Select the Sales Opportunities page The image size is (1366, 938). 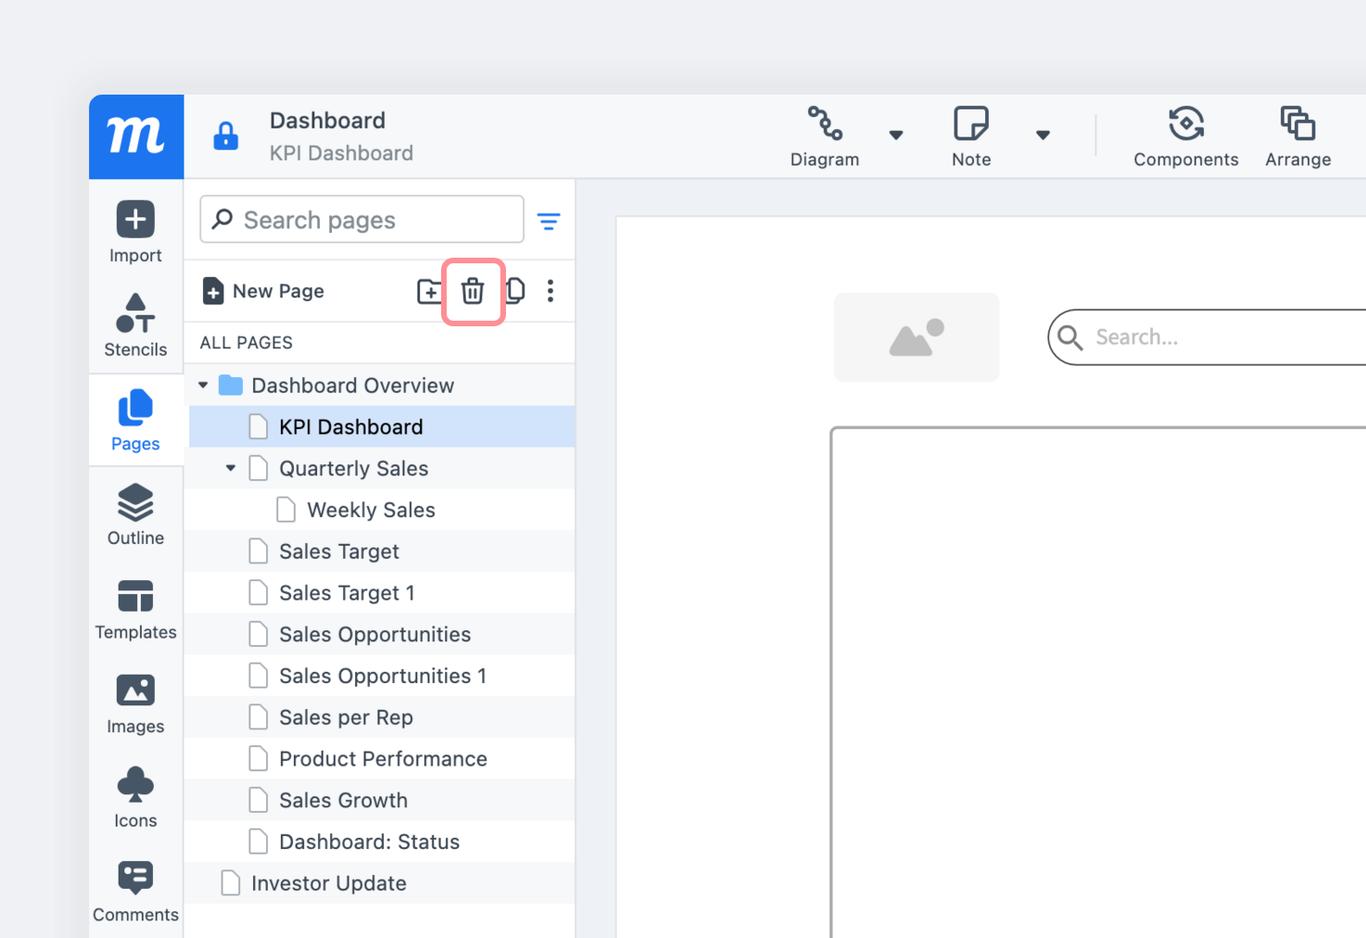coord(380,634)
